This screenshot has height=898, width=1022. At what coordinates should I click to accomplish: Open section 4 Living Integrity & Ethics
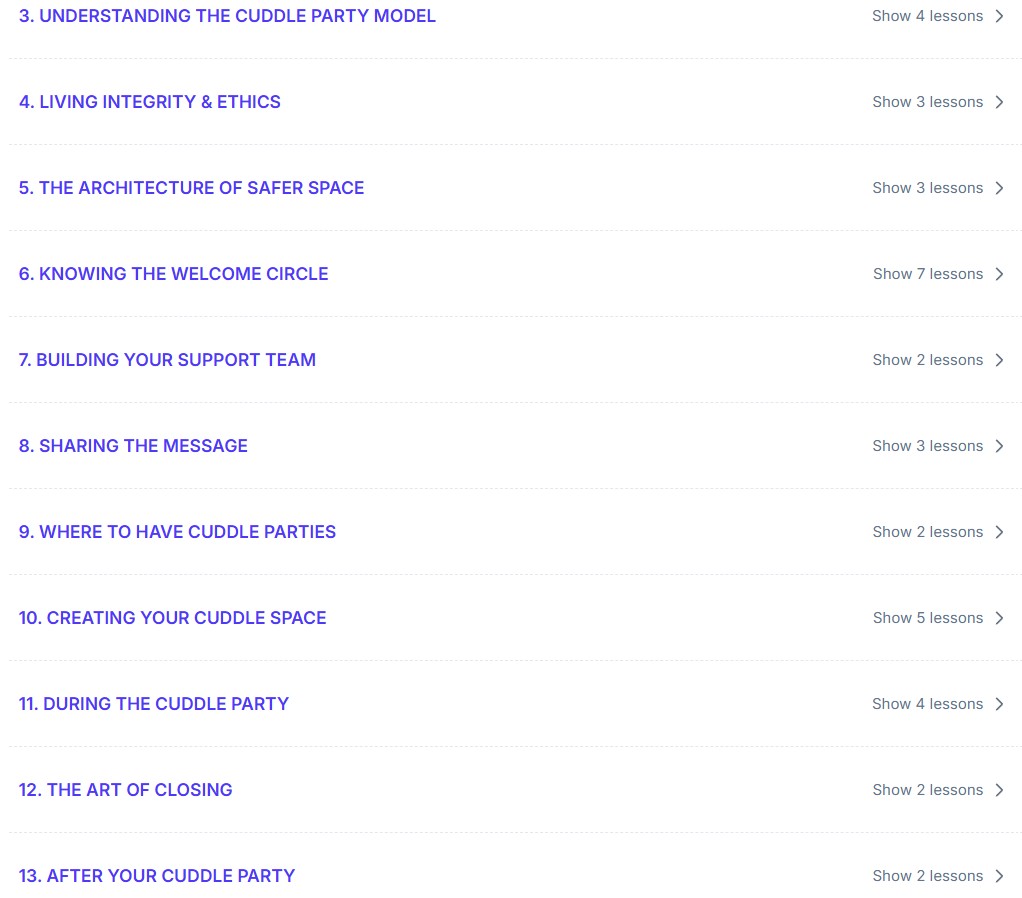[x=150, y=102]
